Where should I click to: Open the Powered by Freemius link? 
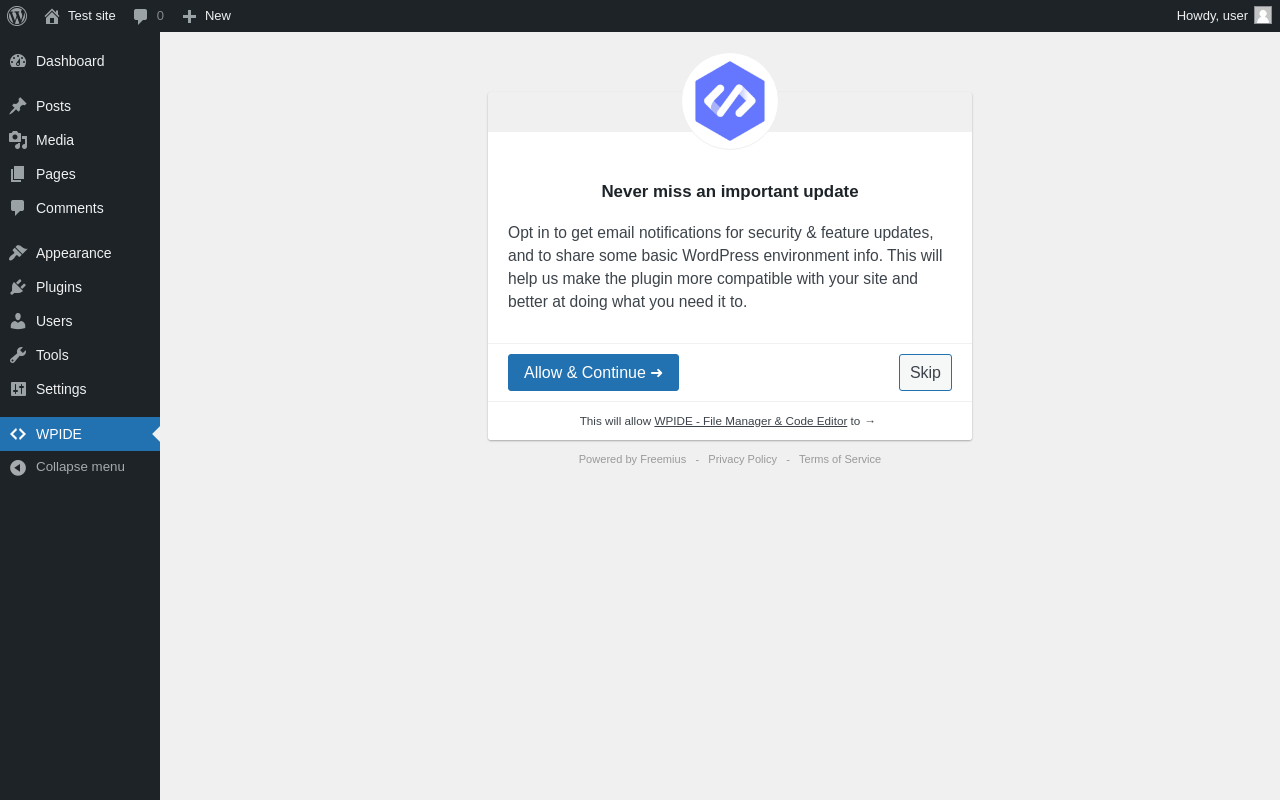632,459
